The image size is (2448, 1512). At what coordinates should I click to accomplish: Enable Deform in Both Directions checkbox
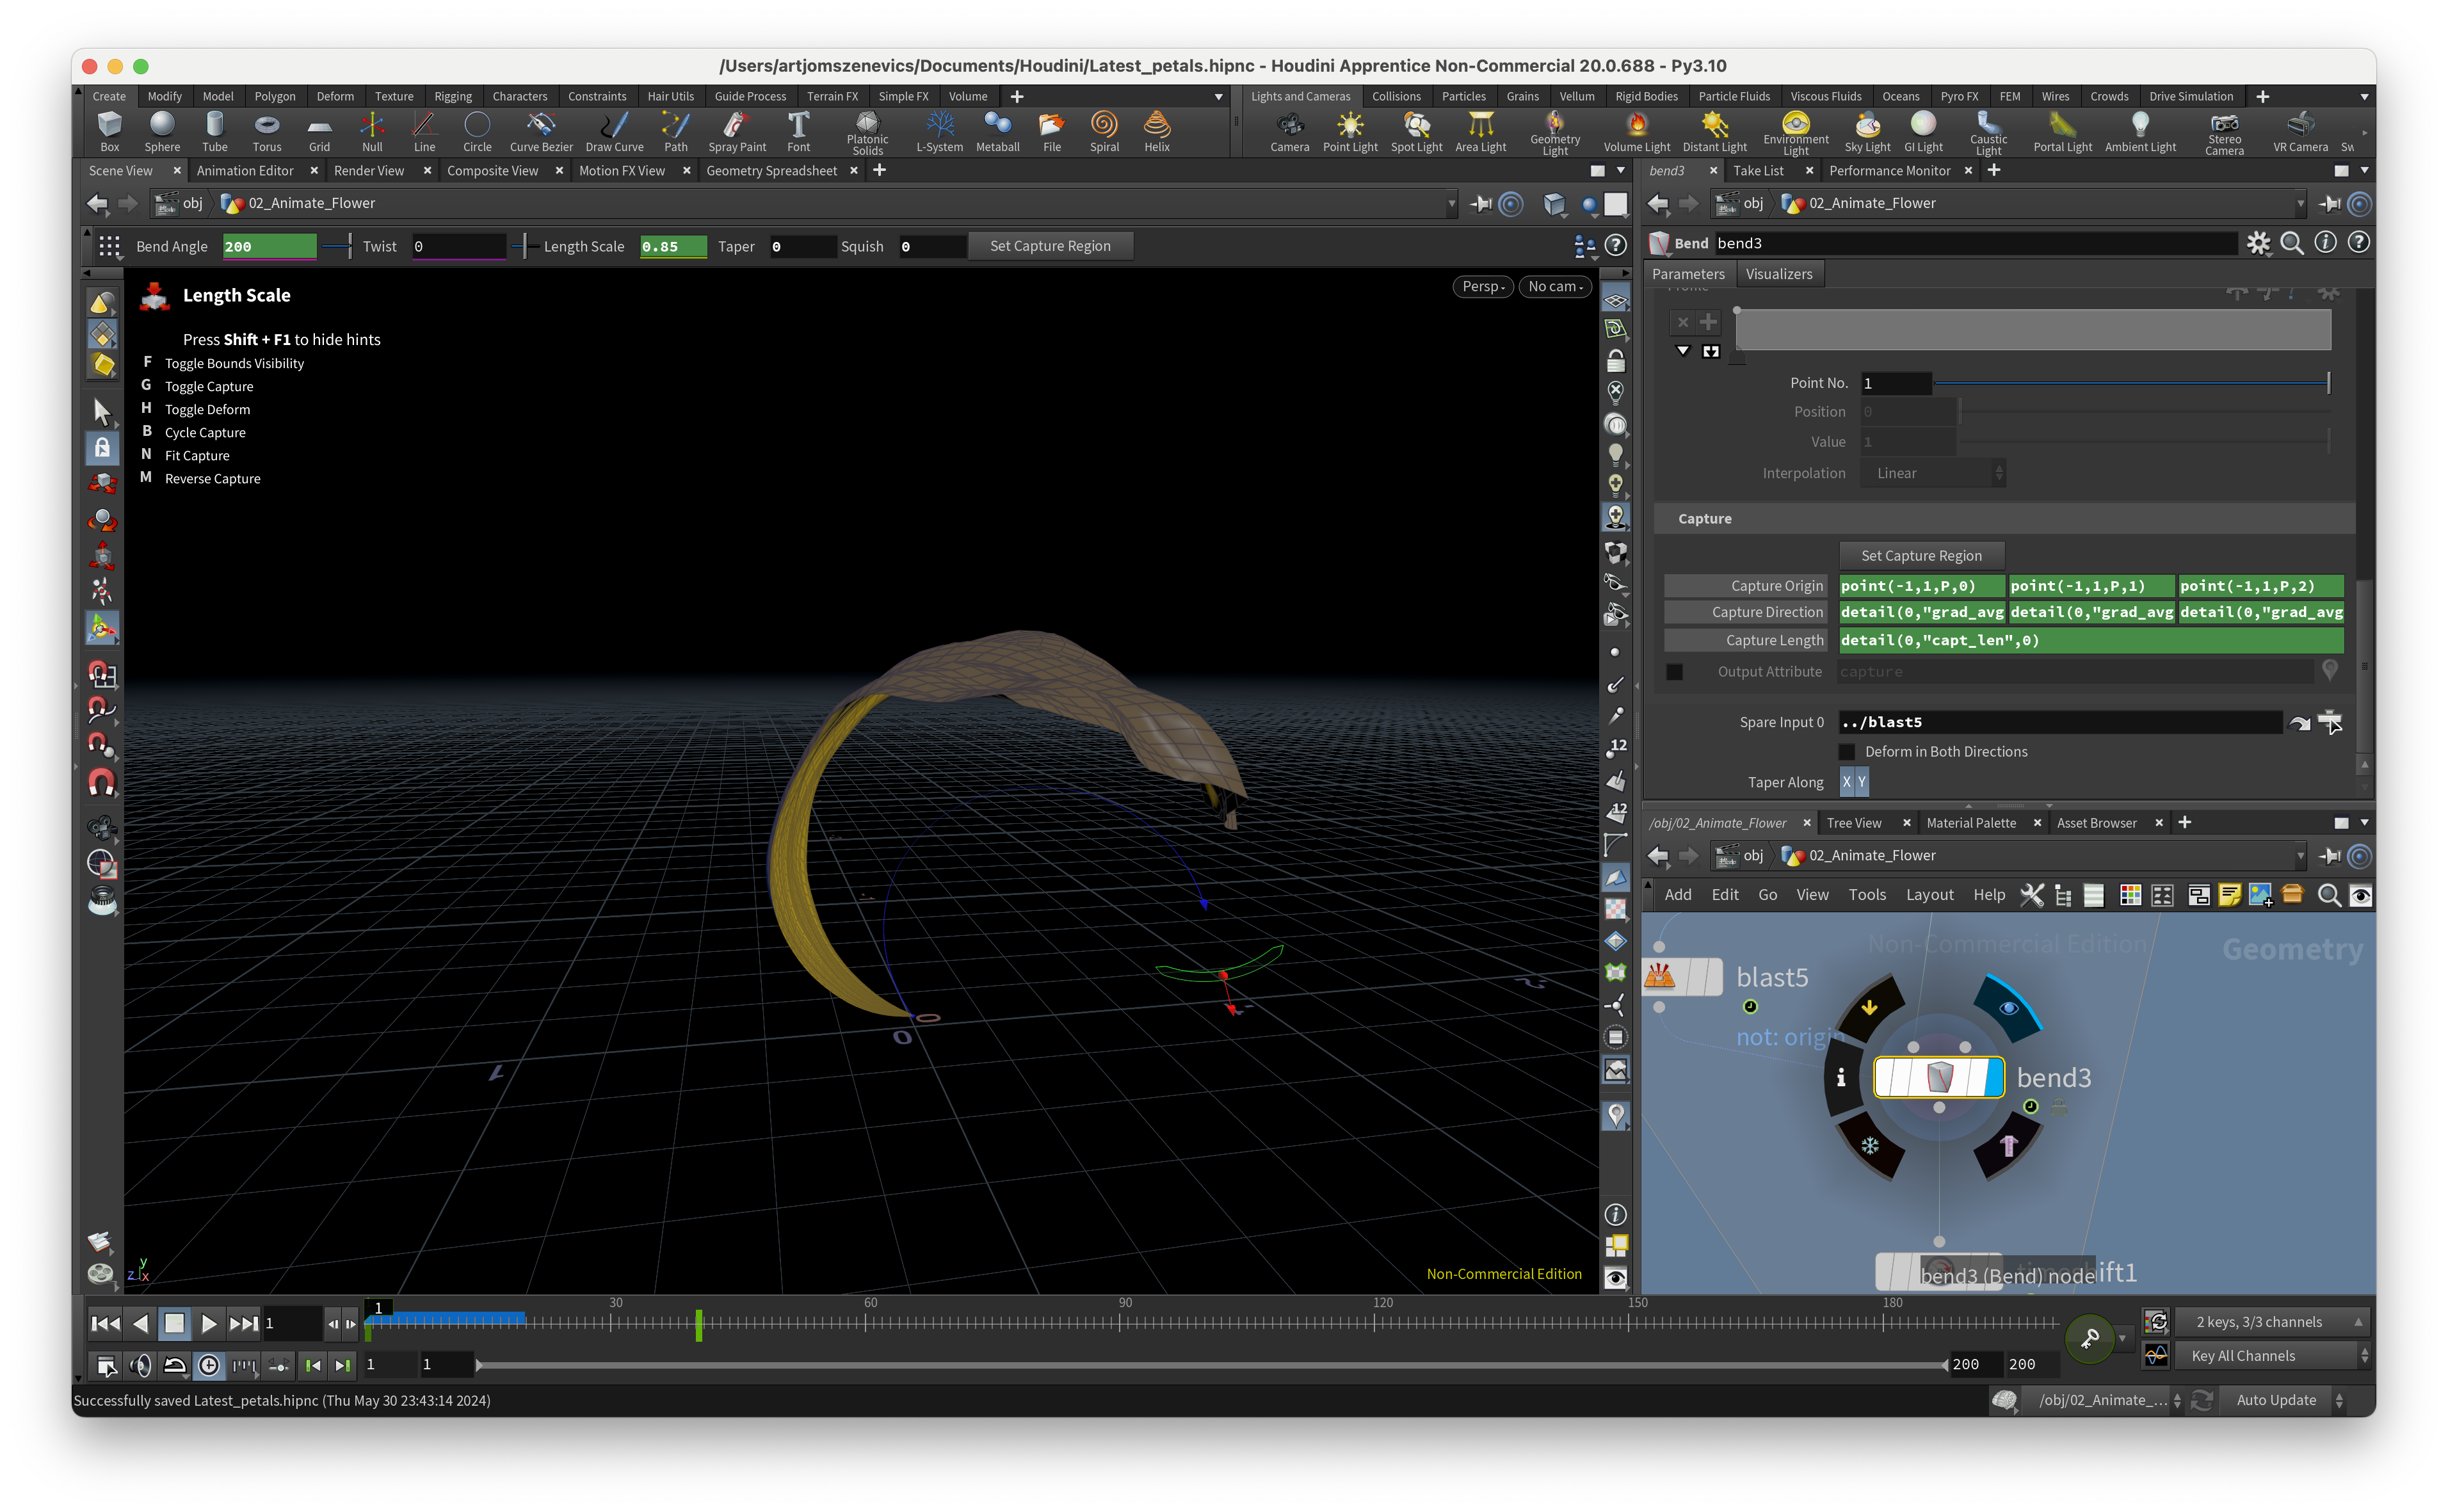1847,751
